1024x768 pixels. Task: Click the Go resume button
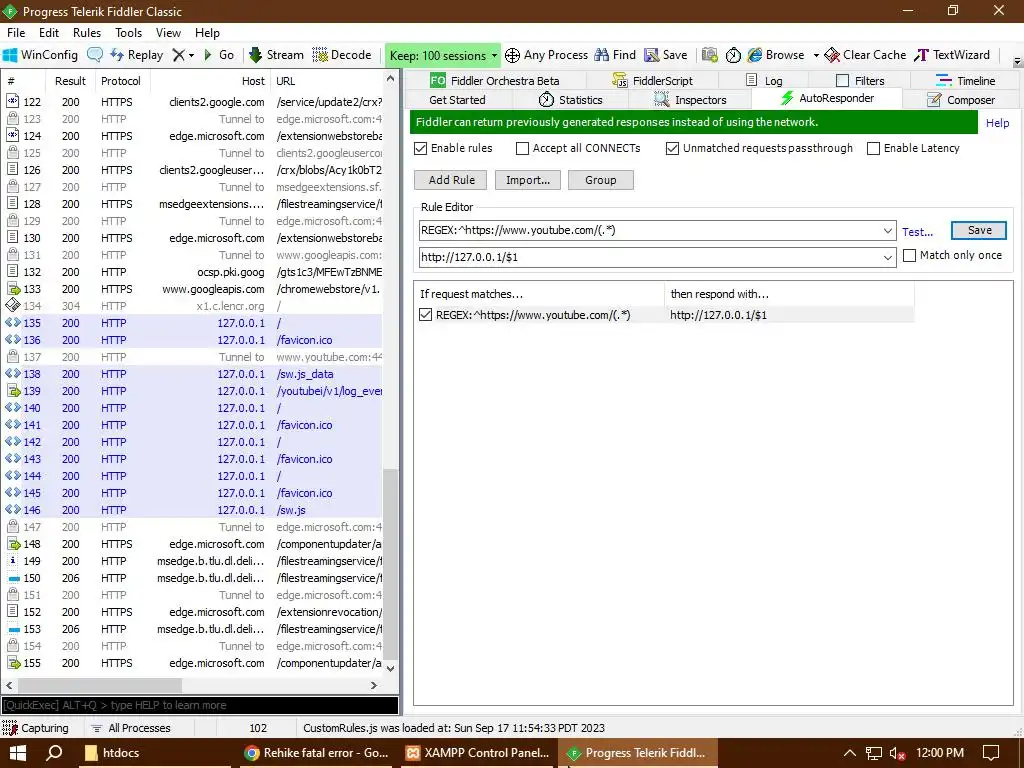(x=219, y=55)
